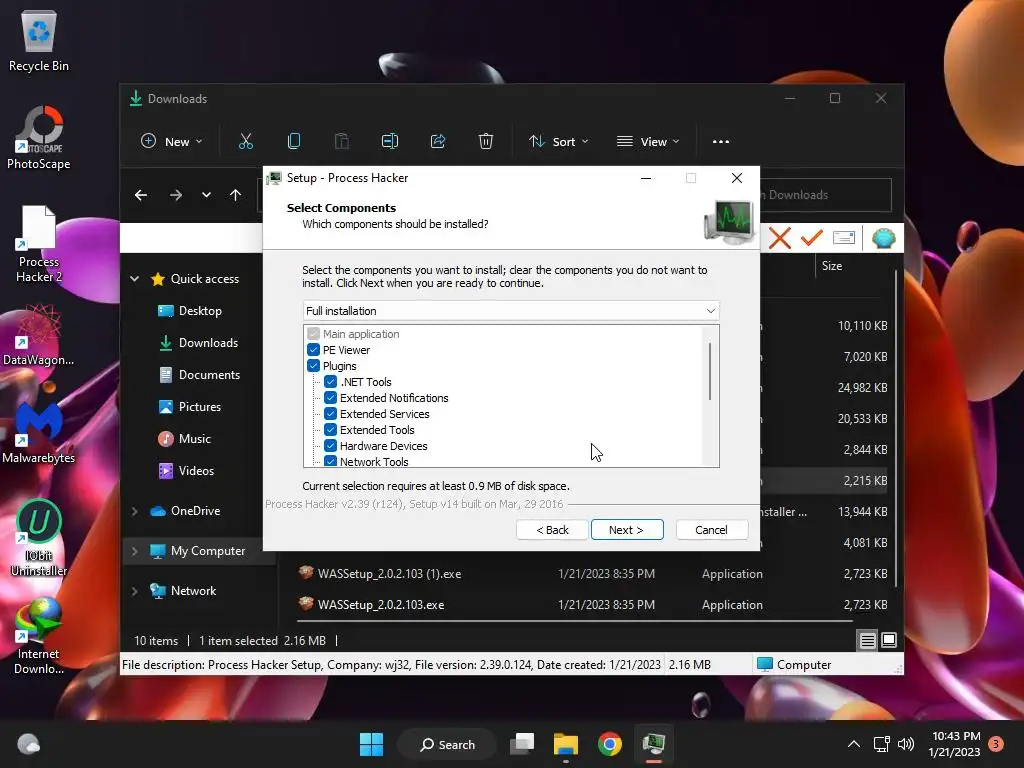1024x768 pixels.
Task: Open Chrome from the taskbar
Action: click(609, 744)
